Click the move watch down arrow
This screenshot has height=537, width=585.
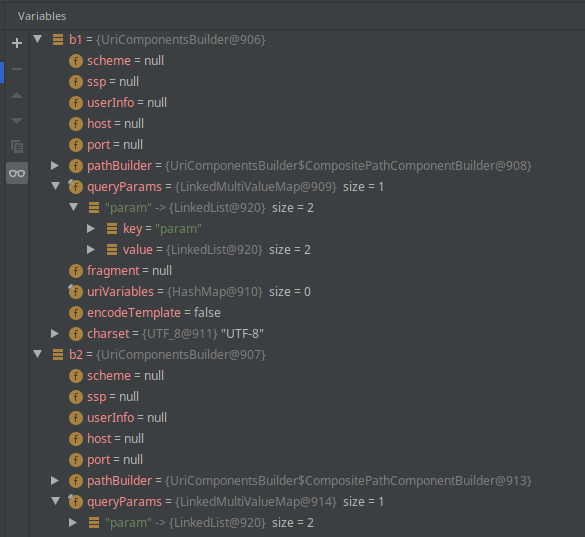[x=17, y=121]
